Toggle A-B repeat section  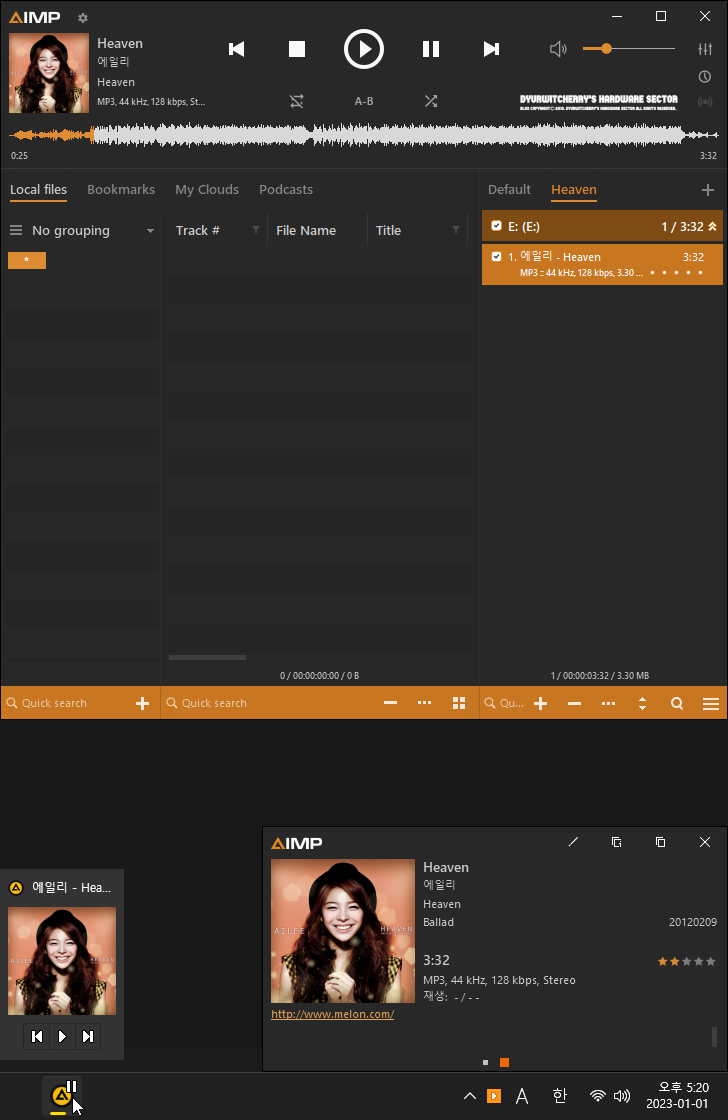click(364, 101)
